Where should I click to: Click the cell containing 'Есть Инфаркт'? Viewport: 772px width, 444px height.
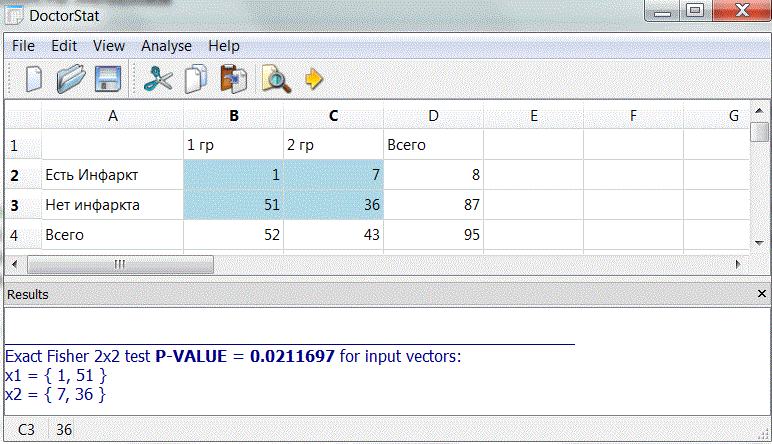[112, 176]
